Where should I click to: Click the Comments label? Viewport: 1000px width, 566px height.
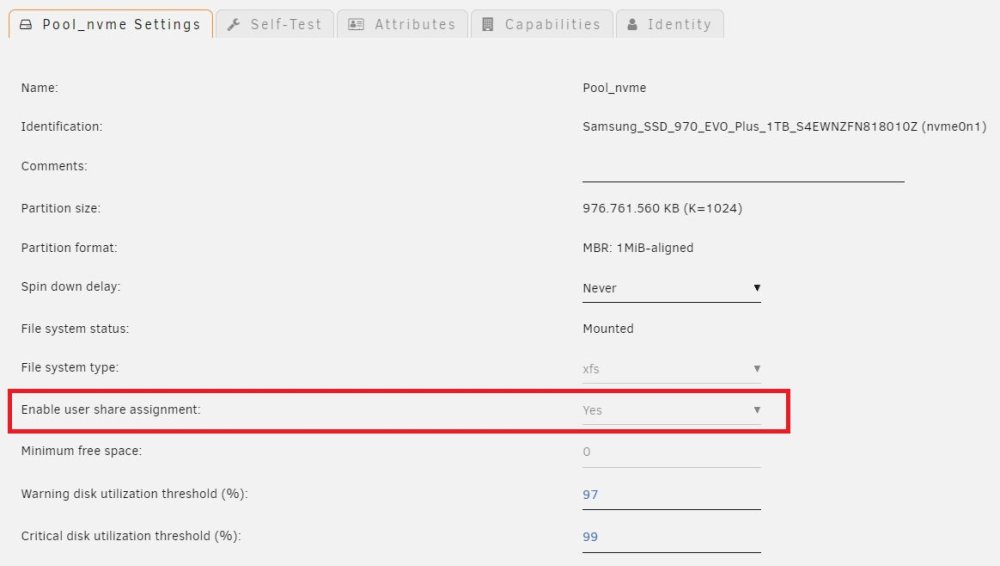(54, 166)
